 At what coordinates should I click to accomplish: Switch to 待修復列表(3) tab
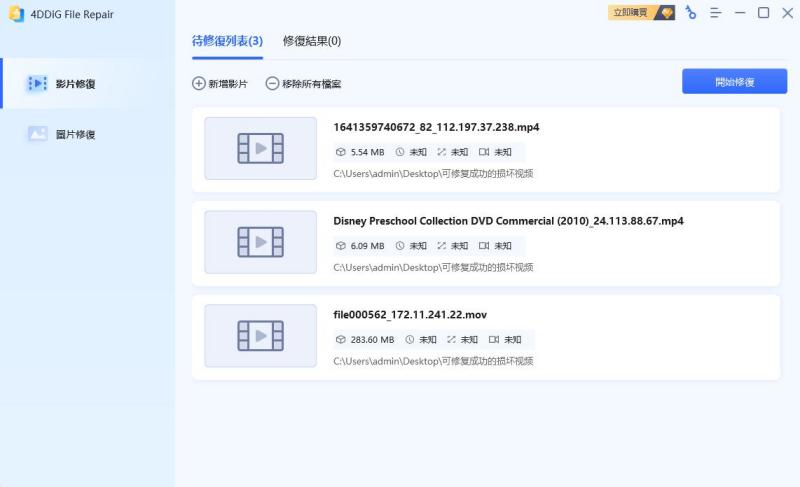[x=227, y=41]
